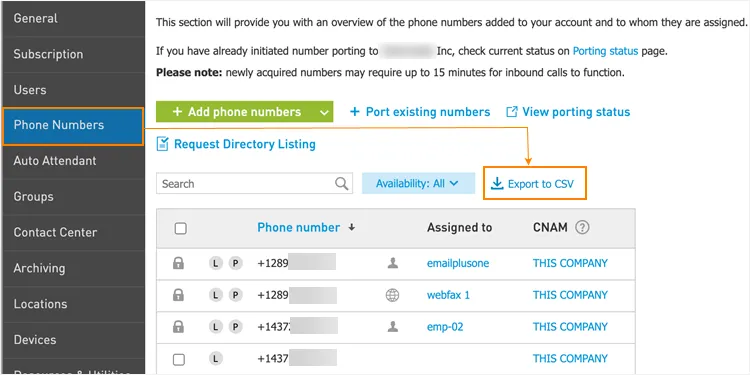This screenshot has width=750, height=375.
Task: Click THIS COMPANY in emailplusone row
Action: 570,264
